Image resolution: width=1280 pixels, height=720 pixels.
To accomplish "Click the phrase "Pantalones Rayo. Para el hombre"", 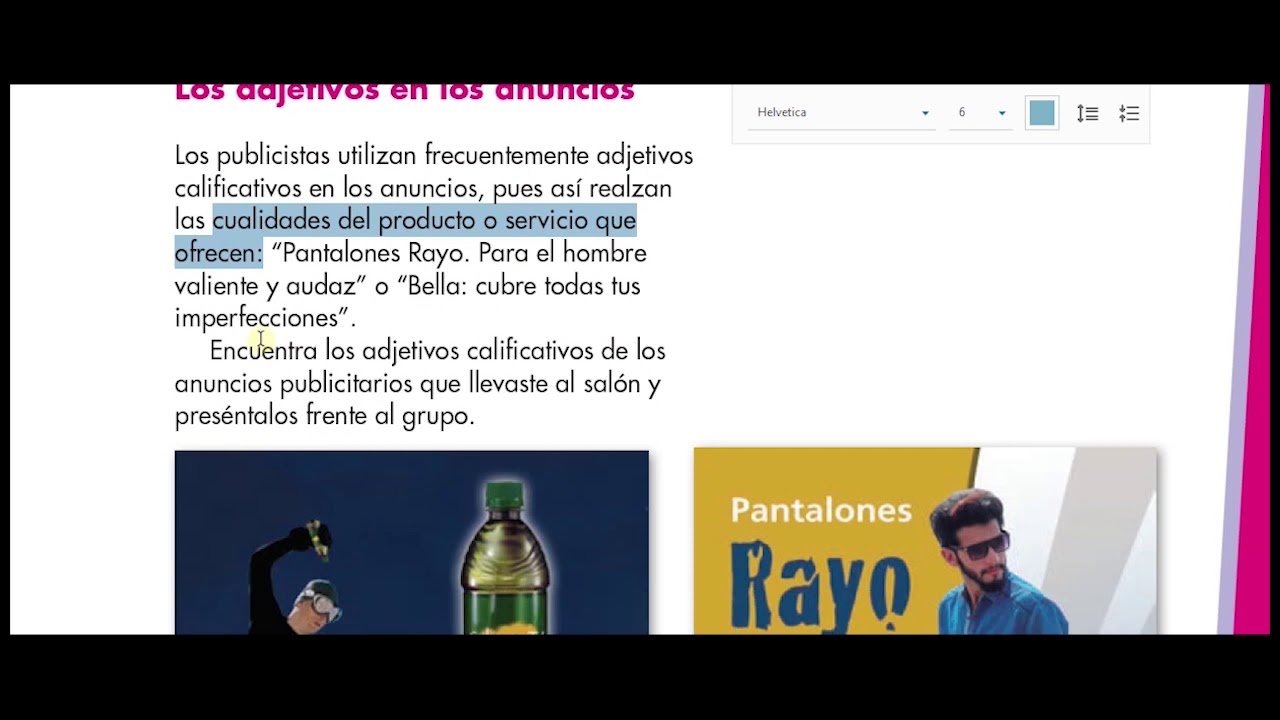I will pos(465,253).
